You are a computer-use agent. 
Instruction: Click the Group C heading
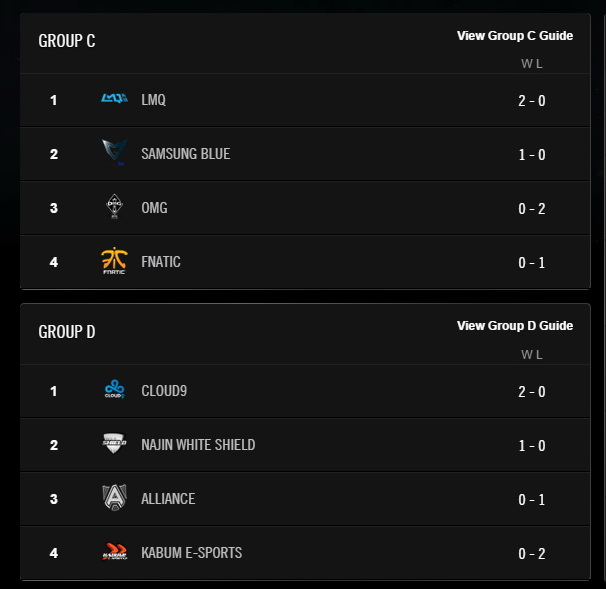(67, 41)
